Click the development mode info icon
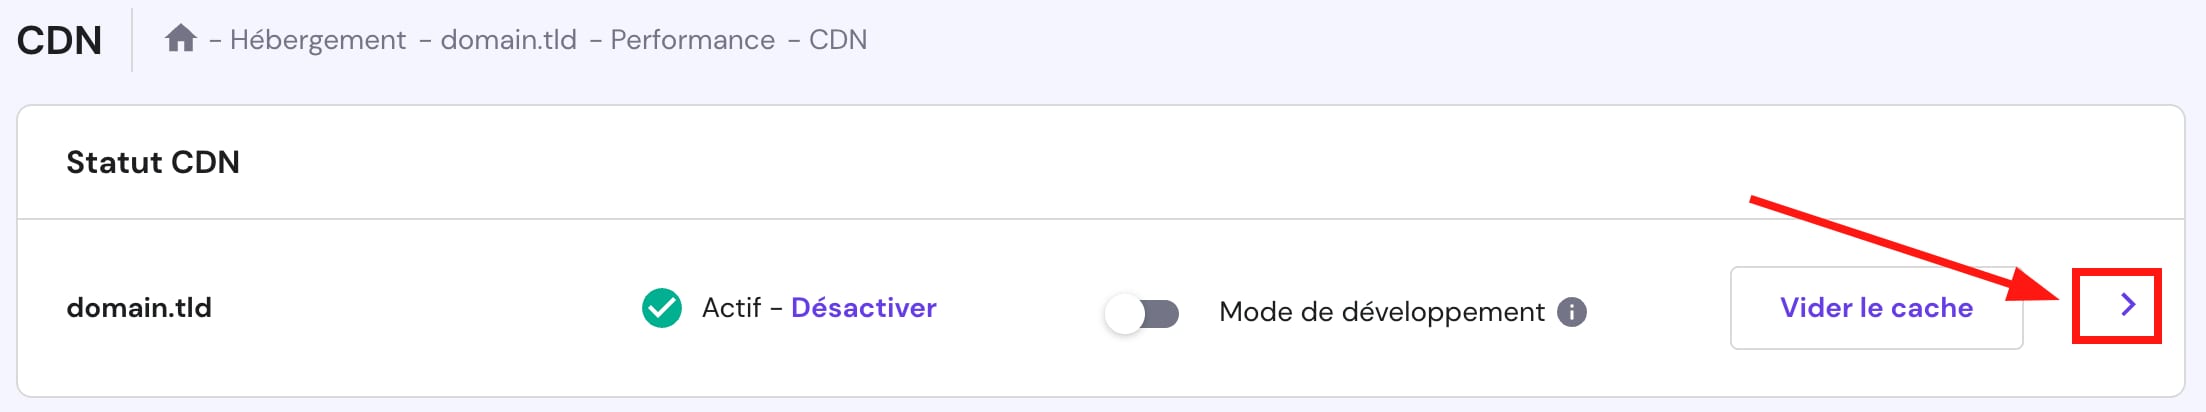Viewport: 2206px width, 412px height. 1572,312
